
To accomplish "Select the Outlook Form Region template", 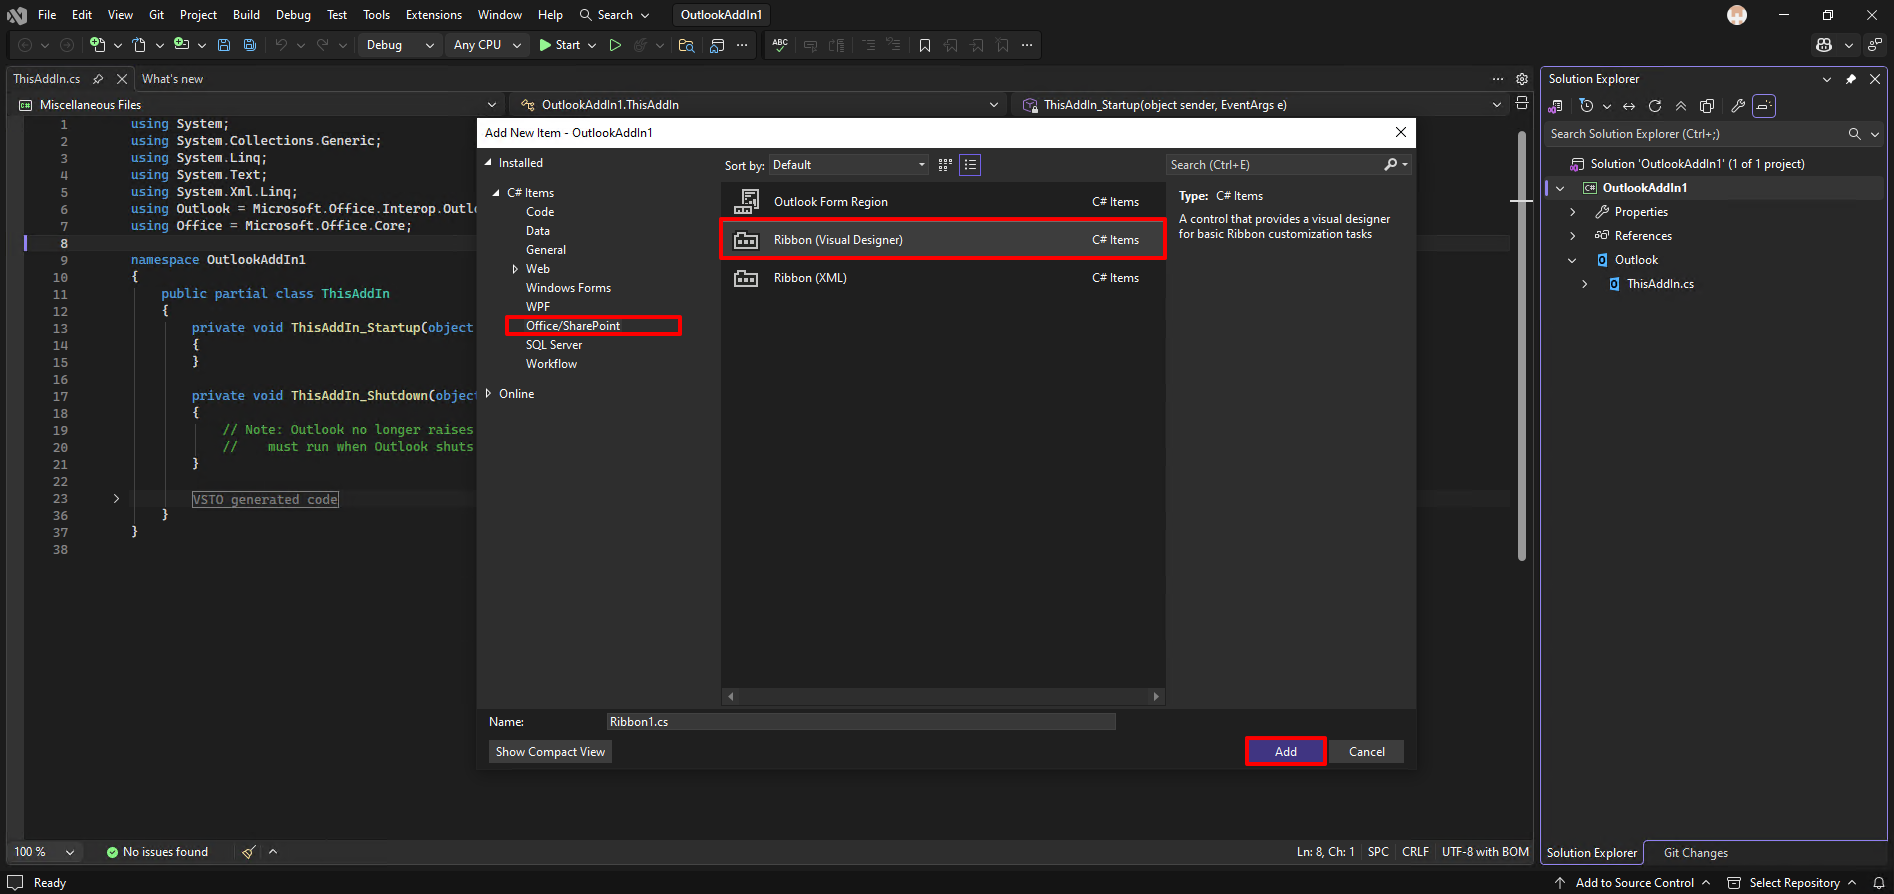I will point(943,202).
